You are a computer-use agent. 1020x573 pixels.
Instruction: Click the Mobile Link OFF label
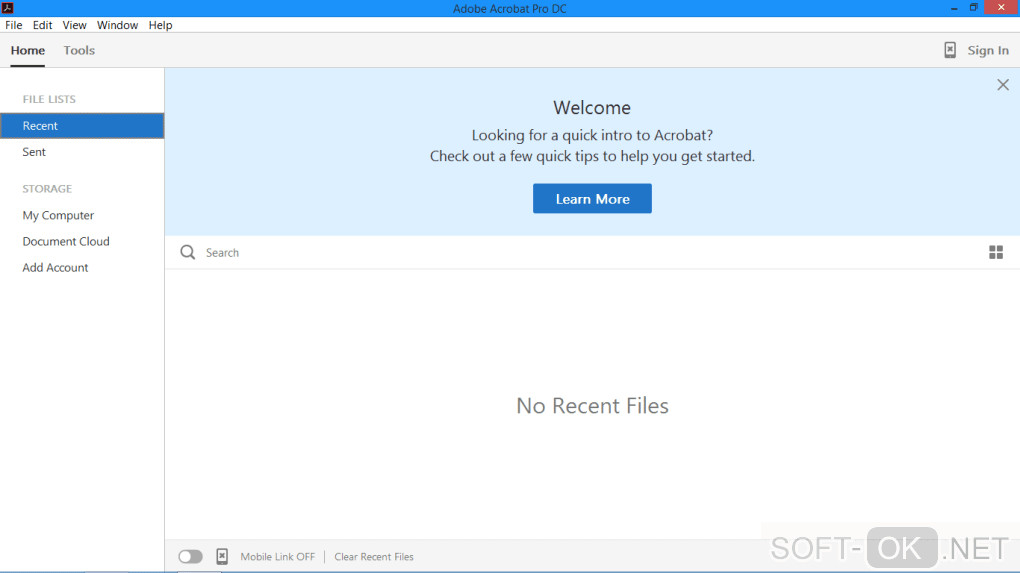point(278,557)
